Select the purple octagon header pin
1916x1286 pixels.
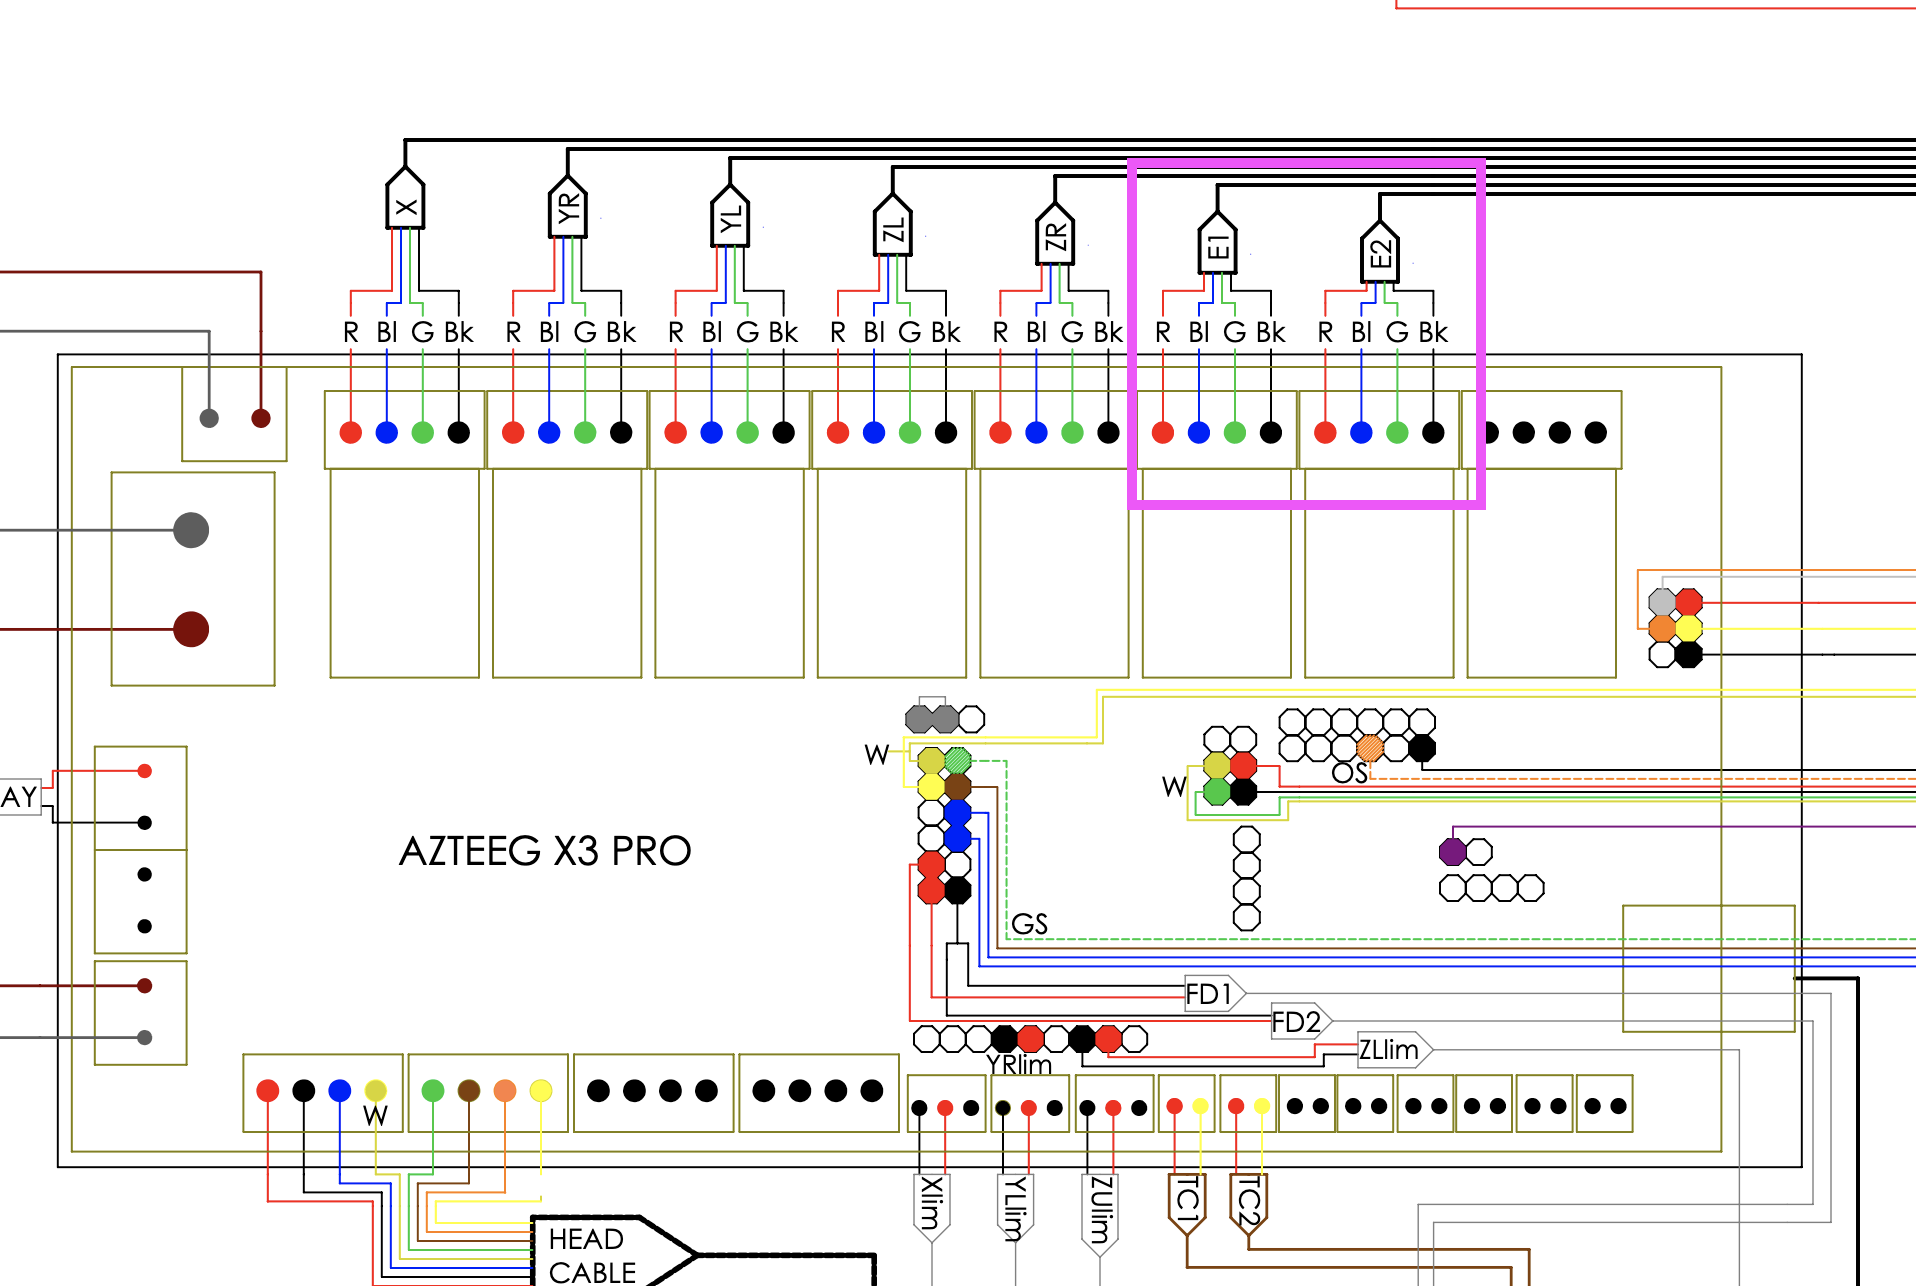pyautogui.click(x=1452, y=852)
